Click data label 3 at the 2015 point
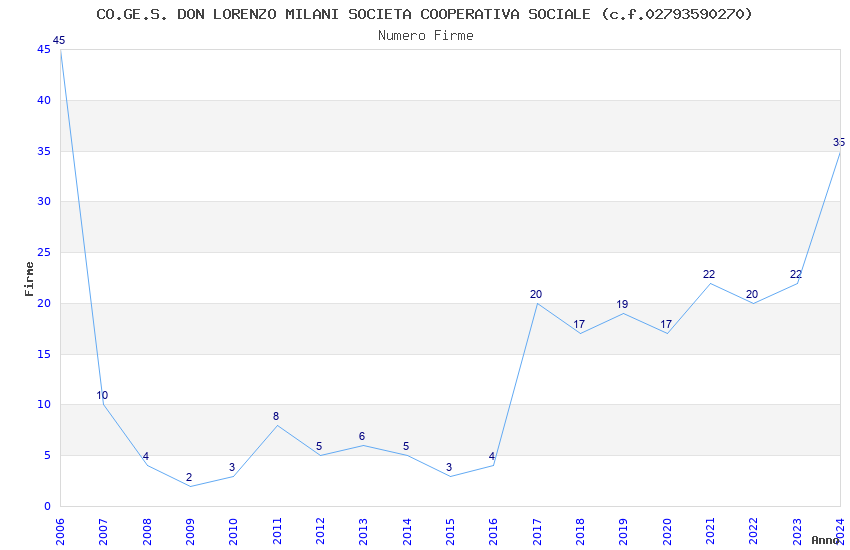This screenshot has width=850, height=550. point(449,467)
